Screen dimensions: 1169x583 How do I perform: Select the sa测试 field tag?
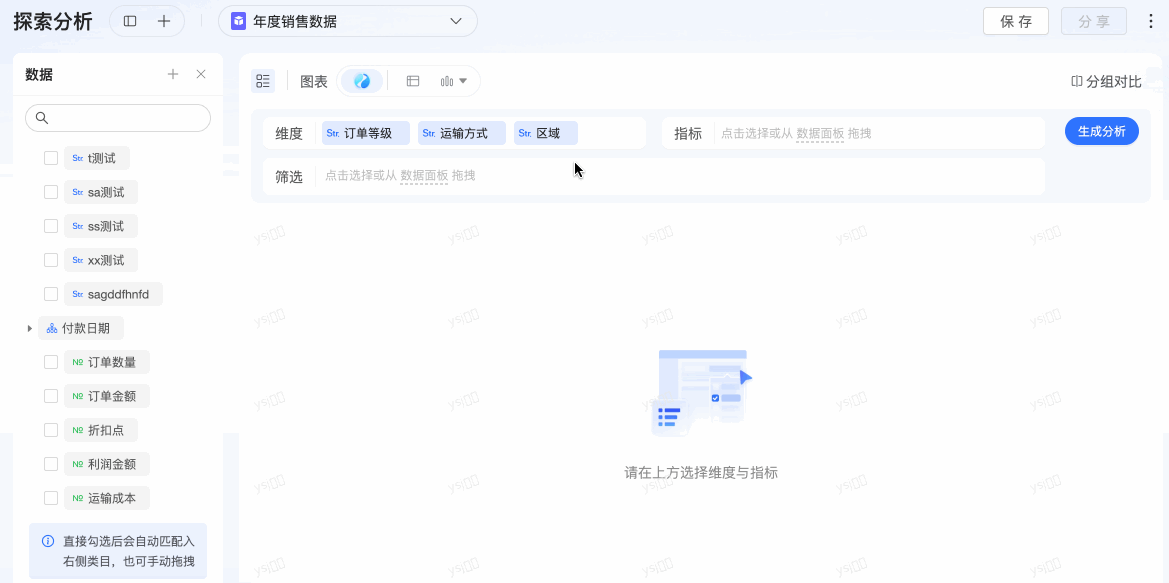[101, 192]
